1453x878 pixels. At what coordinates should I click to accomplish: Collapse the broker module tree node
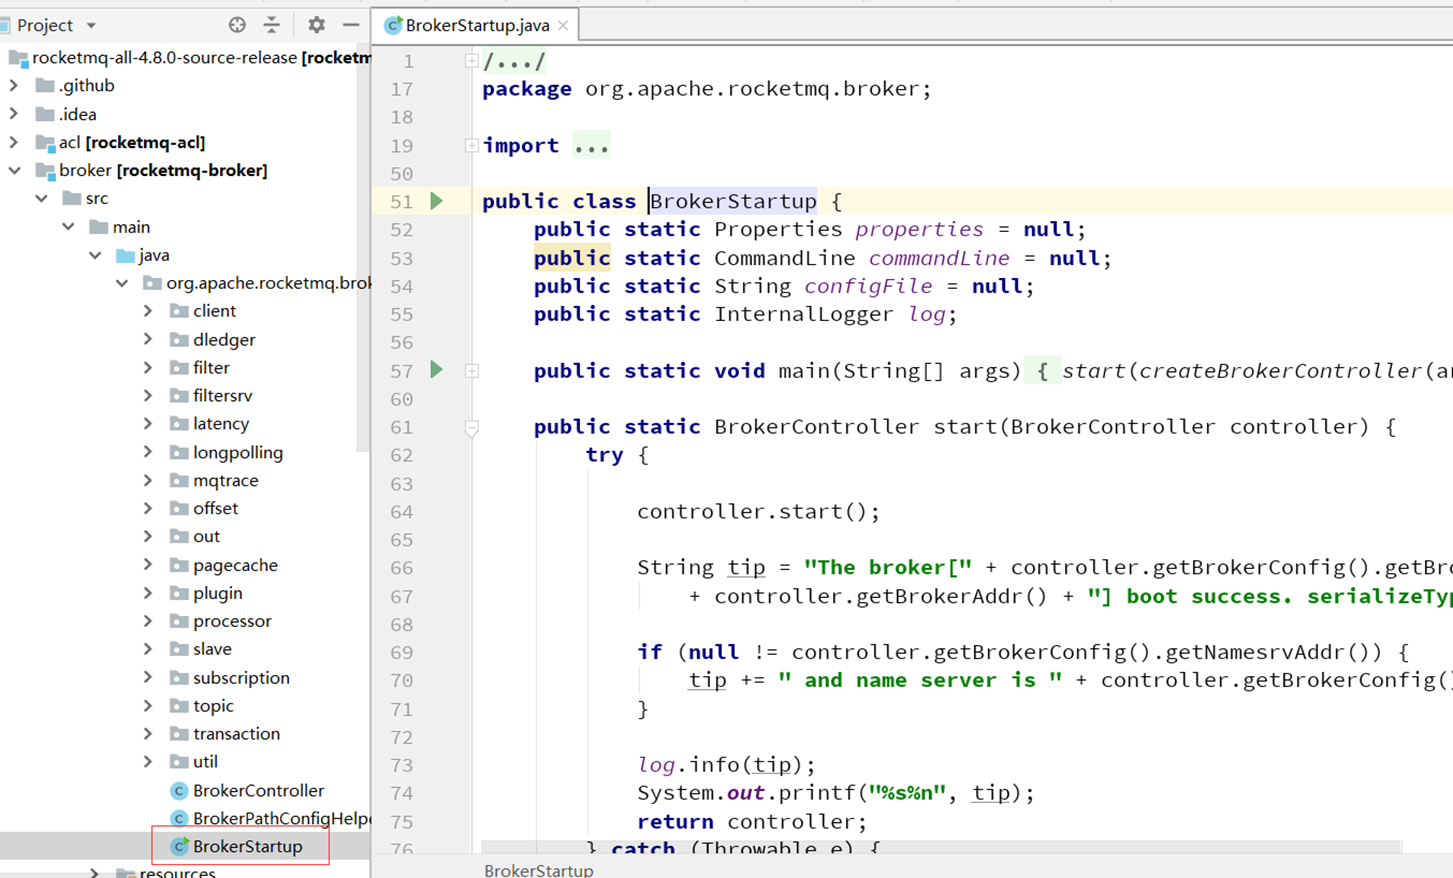tap(15, 171)
